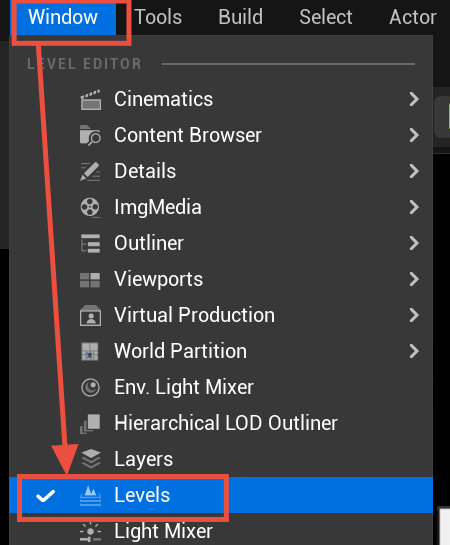Click the Virtual Production icon

coord(90,315)
